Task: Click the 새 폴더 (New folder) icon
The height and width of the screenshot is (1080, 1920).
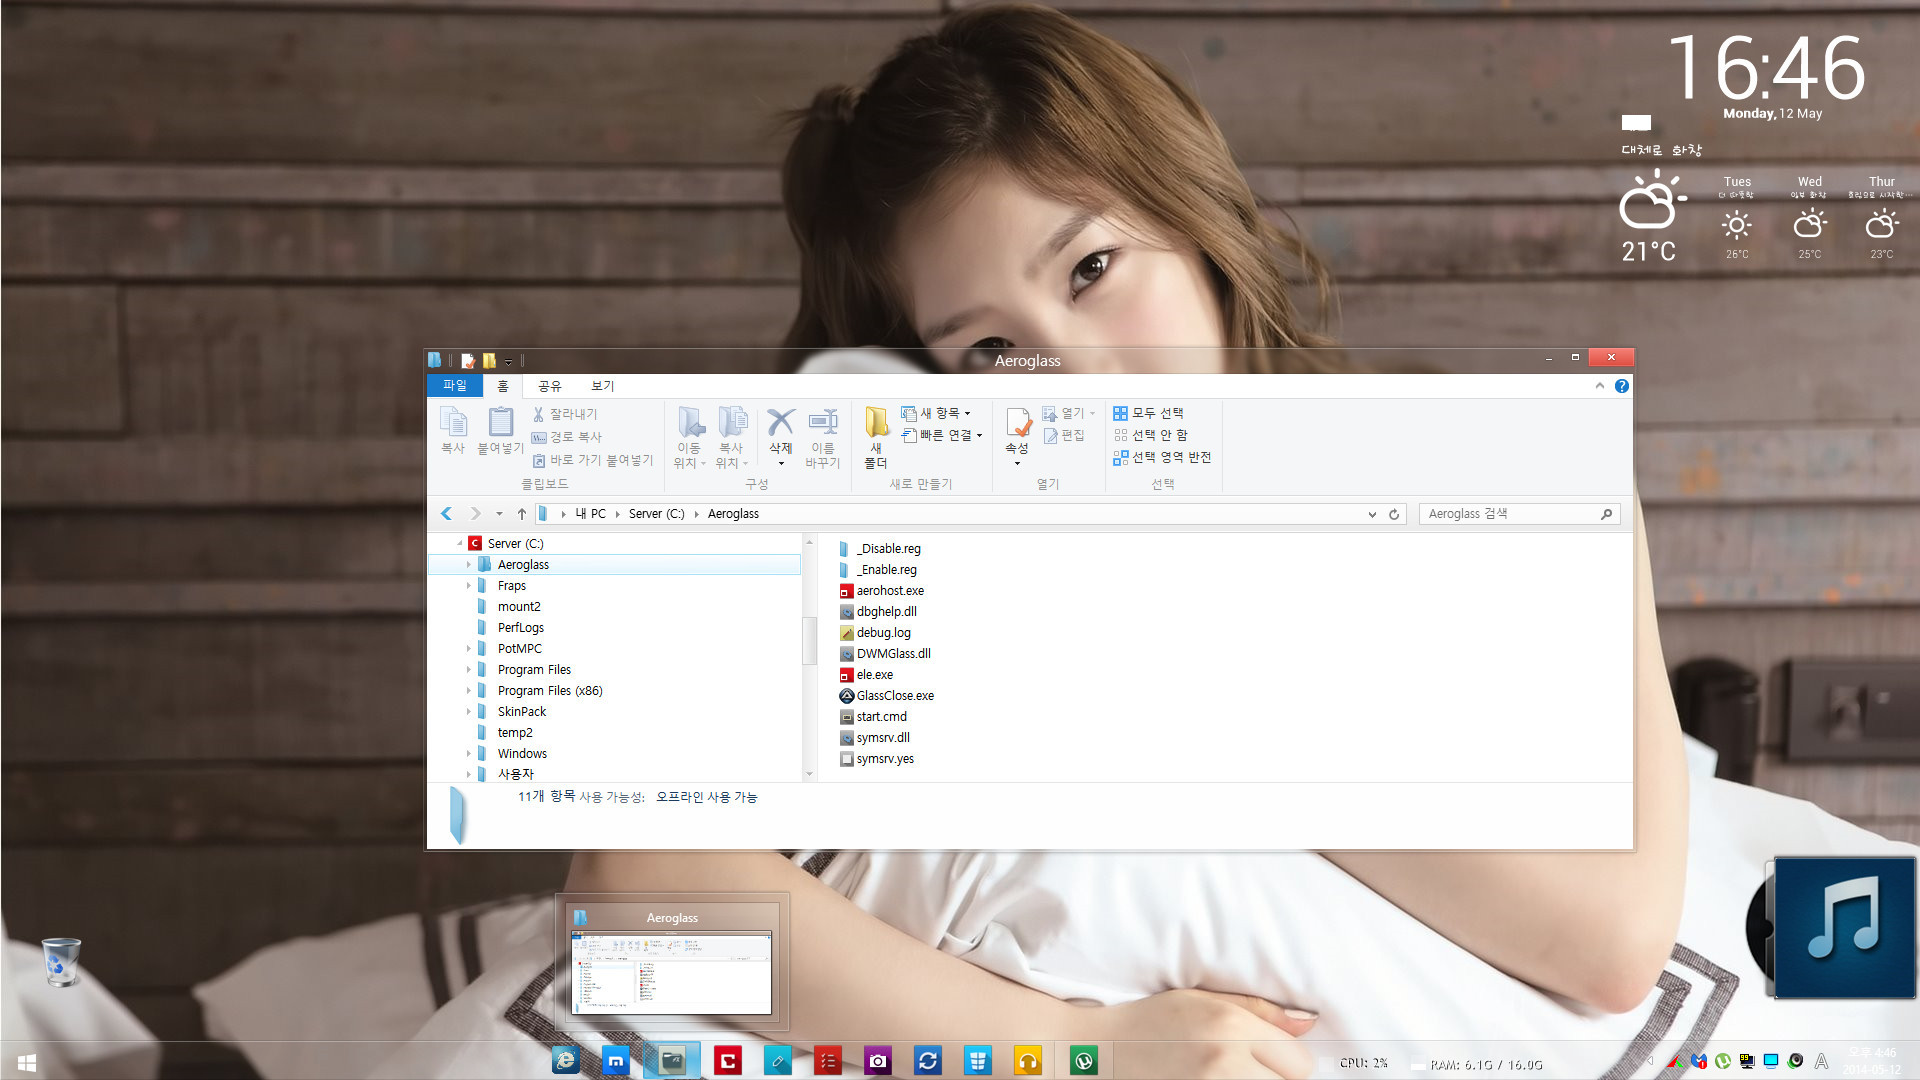Action: [877, 422]
